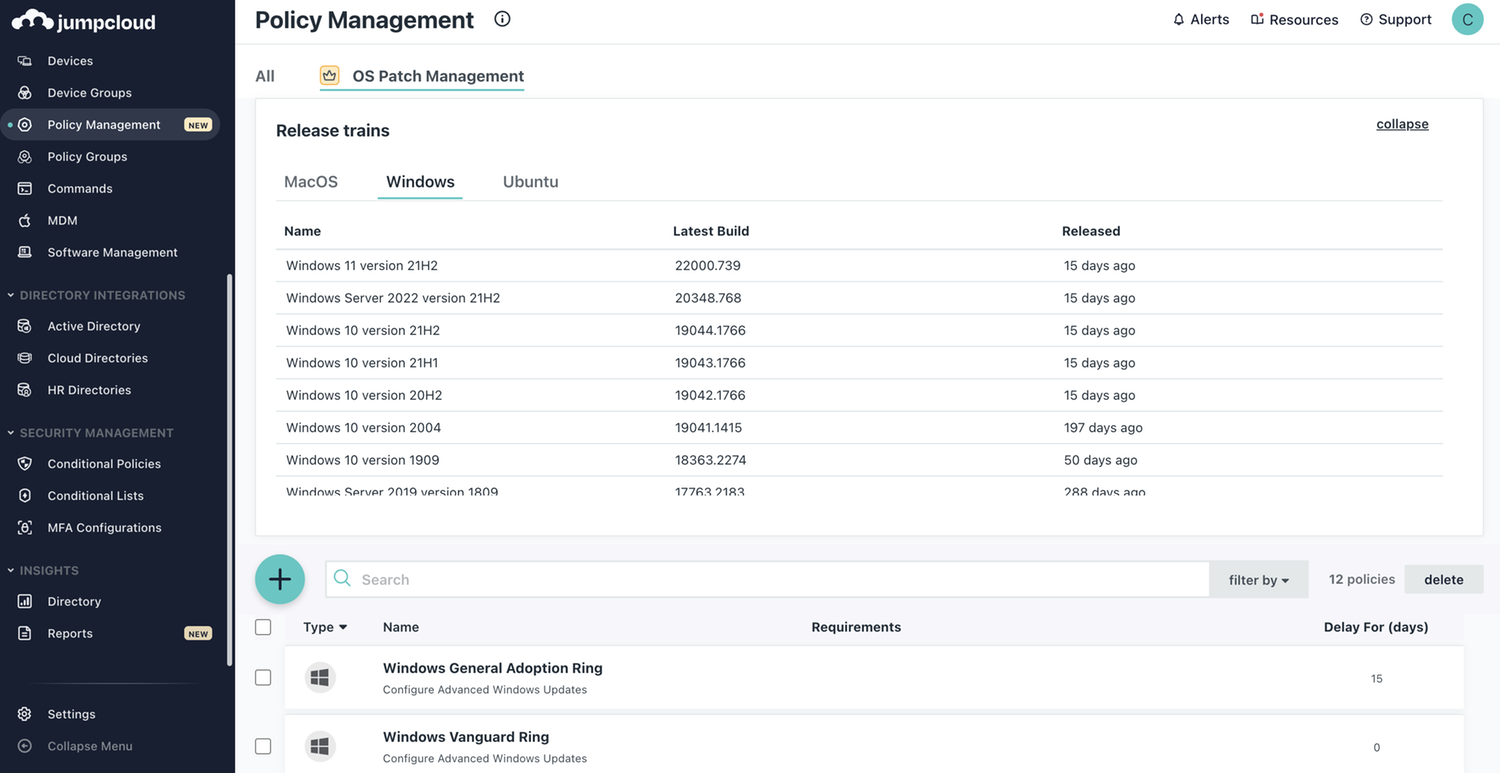The height and width of the screenshot is (773, 1500).
Task: Click the crown icon on OS Patch tab
Action: 330,75
